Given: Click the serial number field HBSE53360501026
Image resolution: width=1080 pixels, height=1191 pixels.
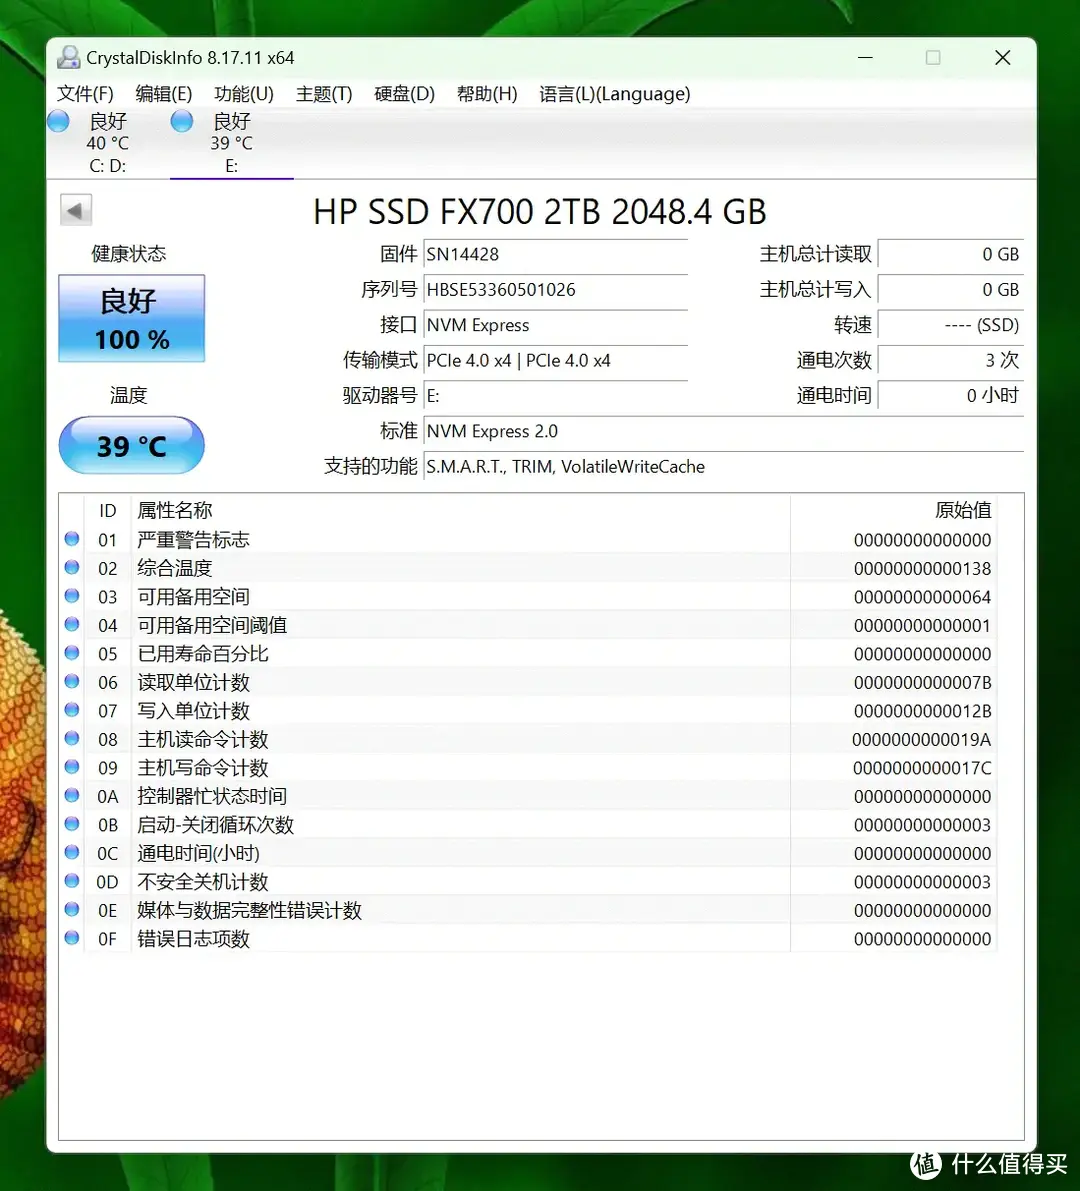Looking at the screenshot, I should (555, 290).
